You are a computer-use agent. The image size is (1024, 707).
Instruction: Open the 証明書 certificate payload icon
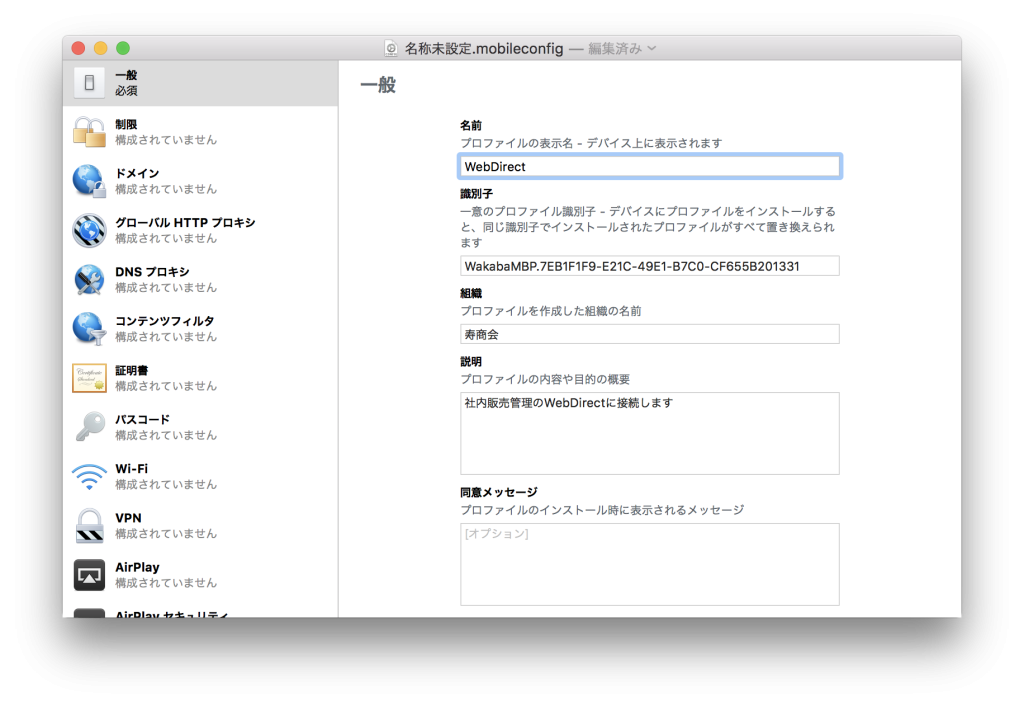[x=89, y=377]
